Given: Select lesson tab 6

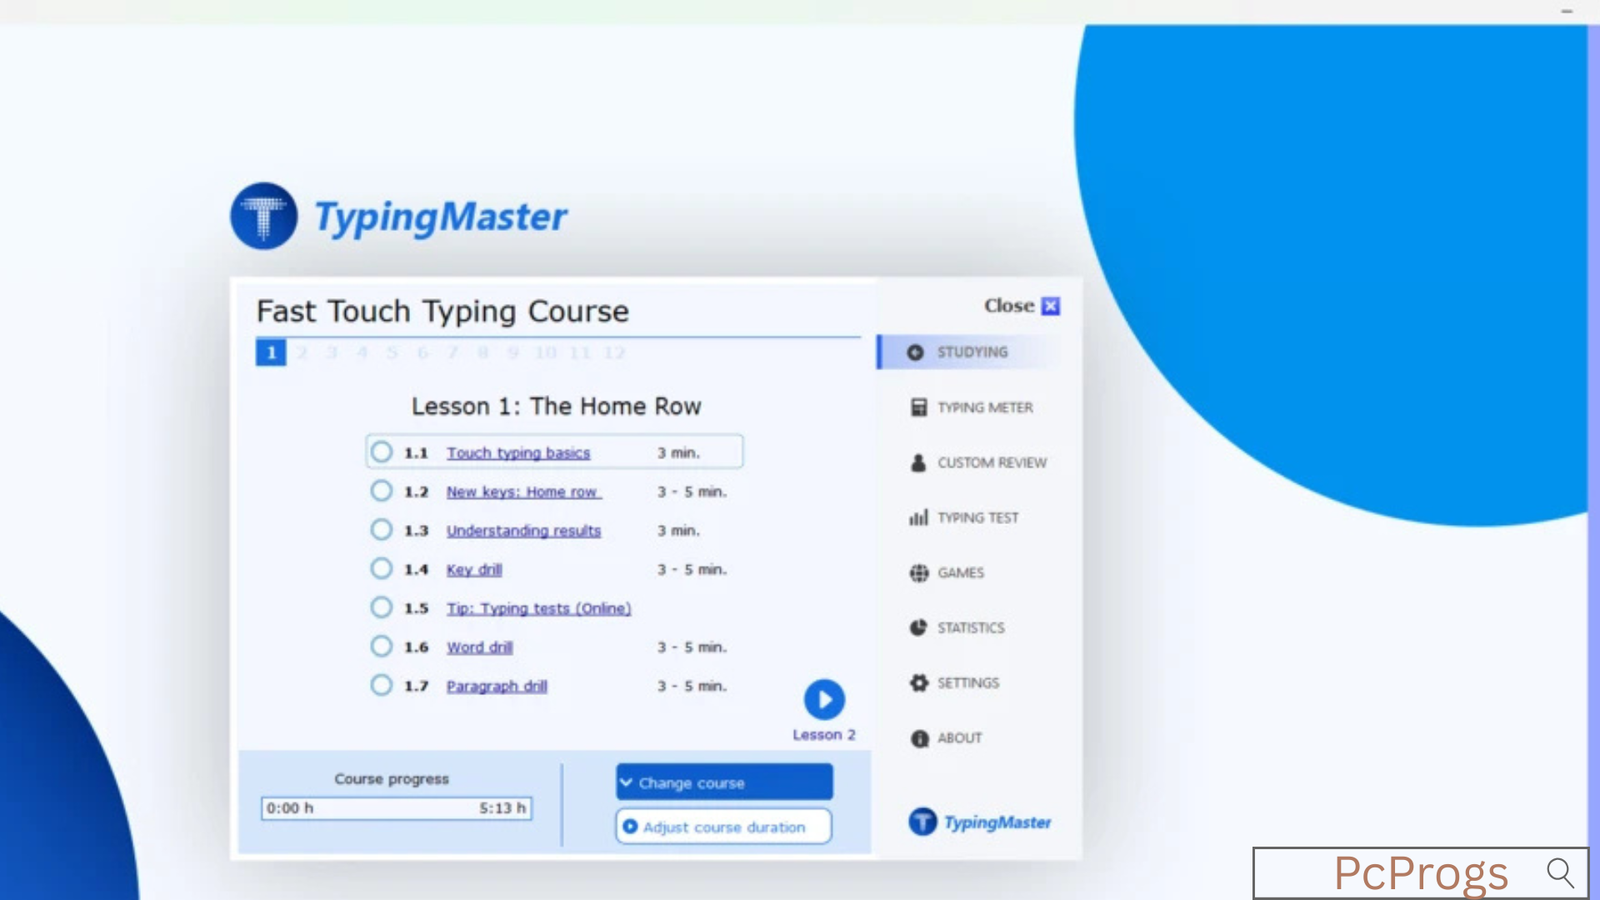Looking at the screenshot, I should point(422,352).
